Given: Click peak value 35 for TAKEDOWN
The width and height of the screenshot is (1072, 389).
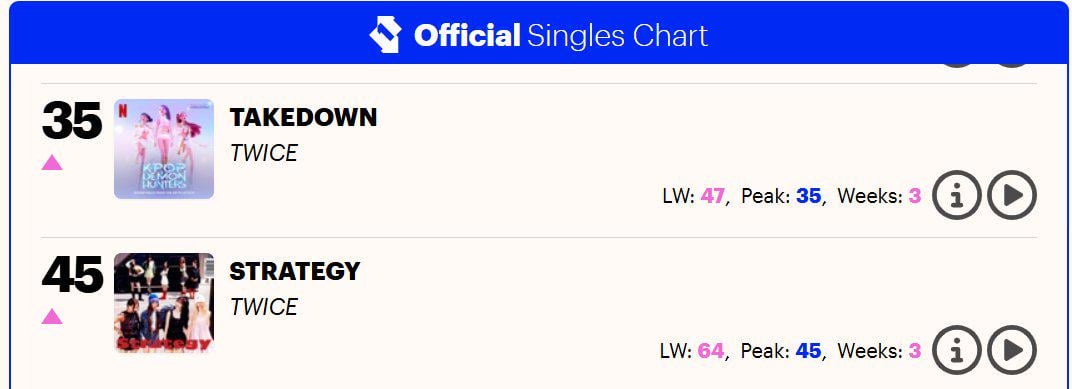Looking at the screenshot, I should click(x=808, y=196).
